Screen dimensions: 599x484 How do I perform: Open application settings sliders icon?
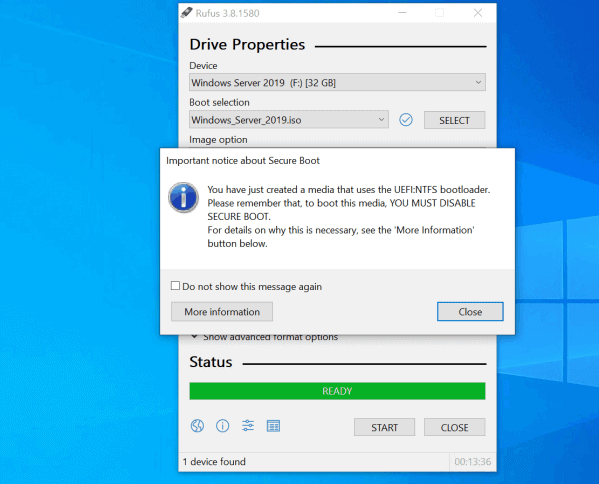(x=248, y=426)
